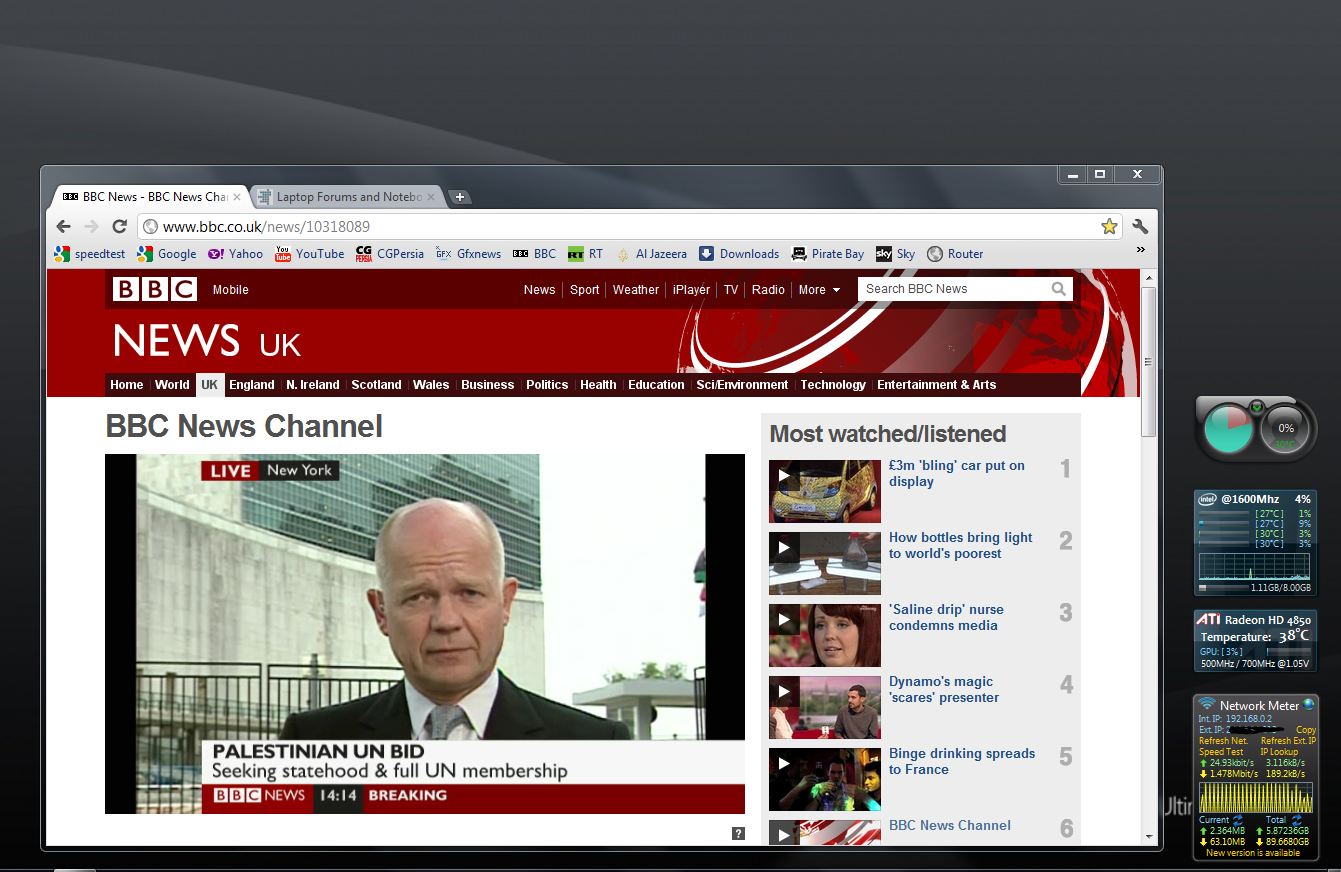Open the speedtest bookmark
Screen dimensions: 1341x872
(x=90, y=254)
